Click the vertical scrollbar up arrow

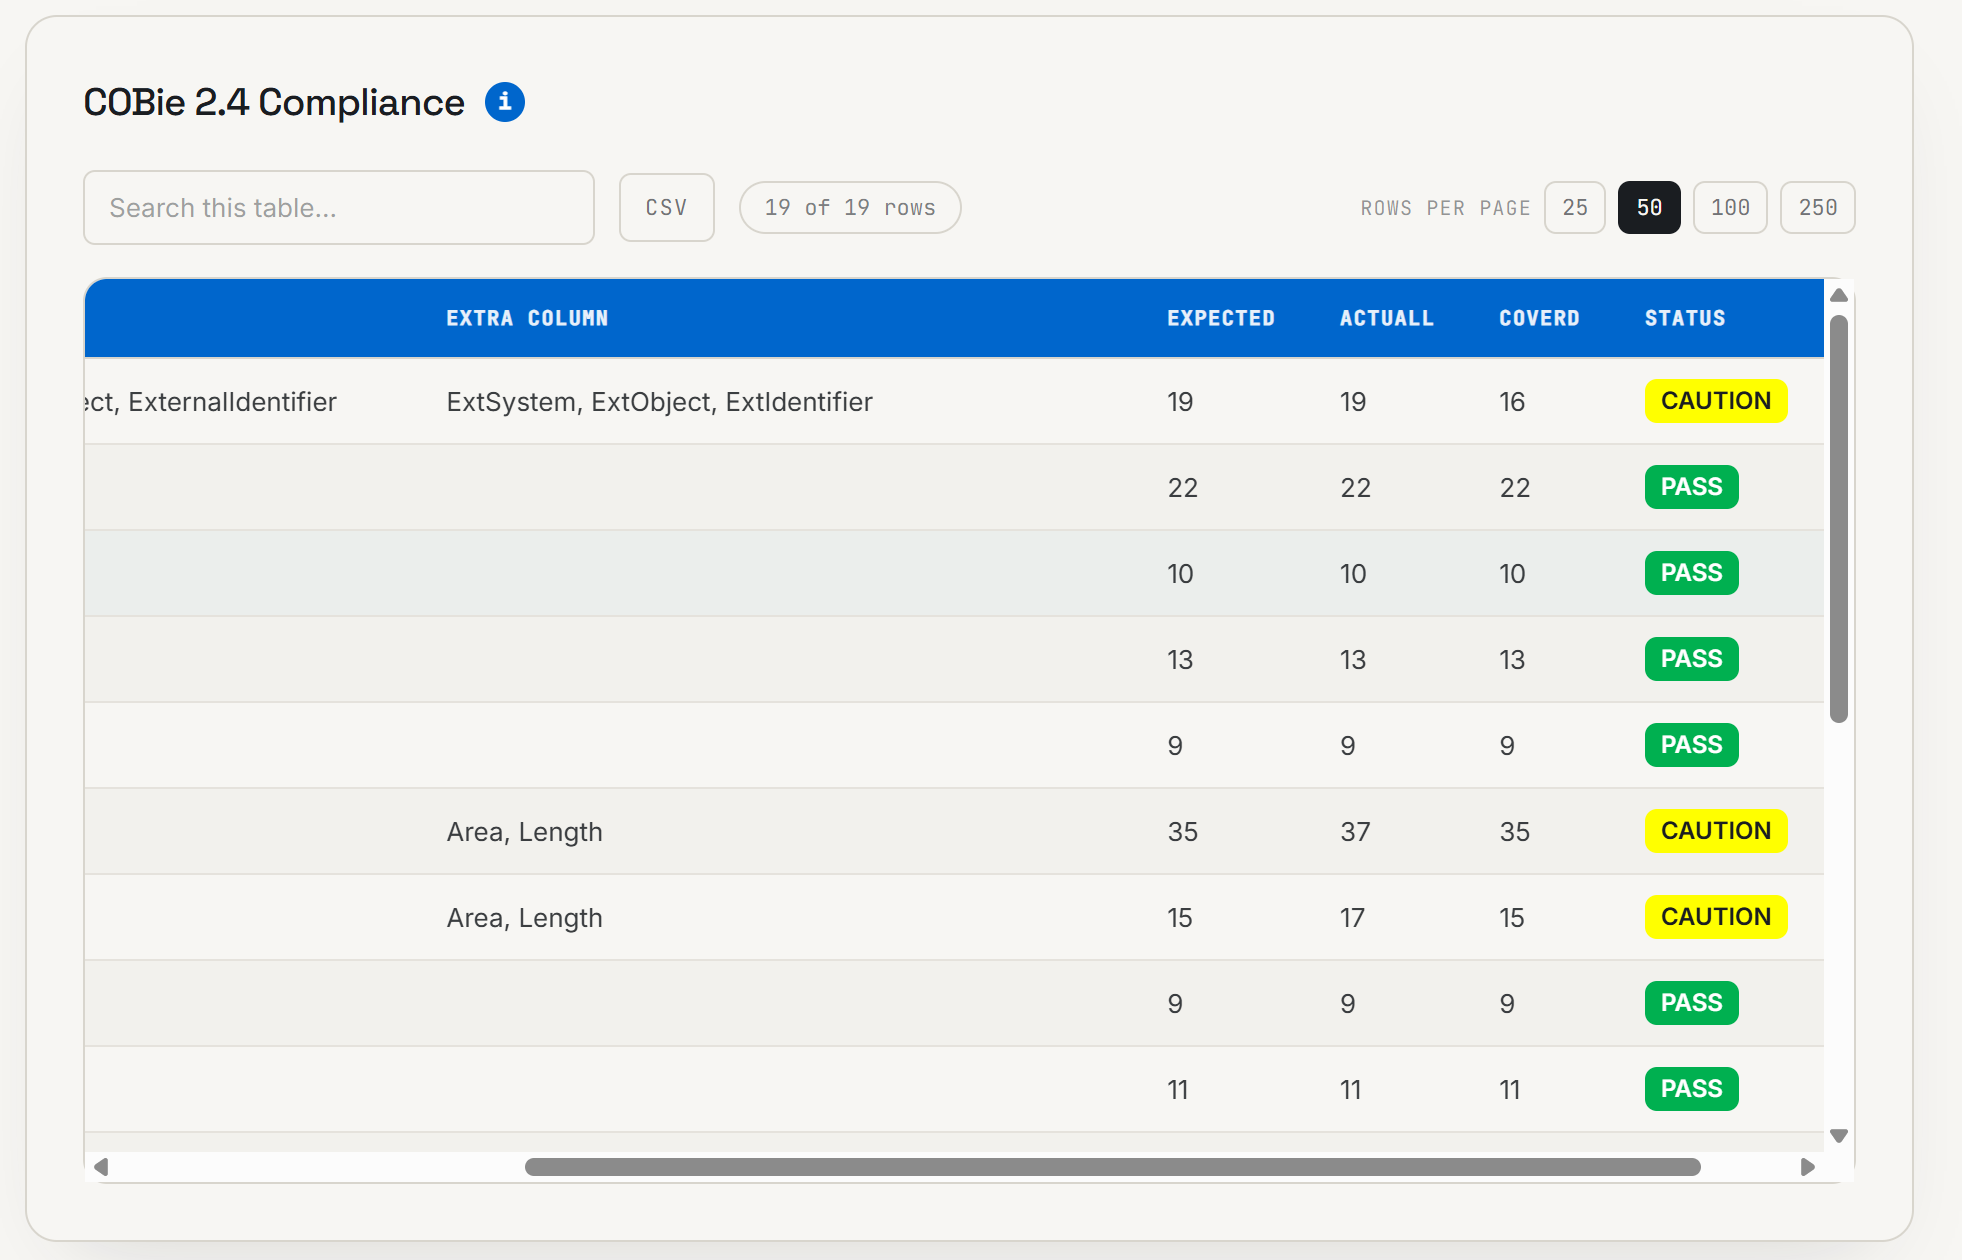click(1838, 295)
